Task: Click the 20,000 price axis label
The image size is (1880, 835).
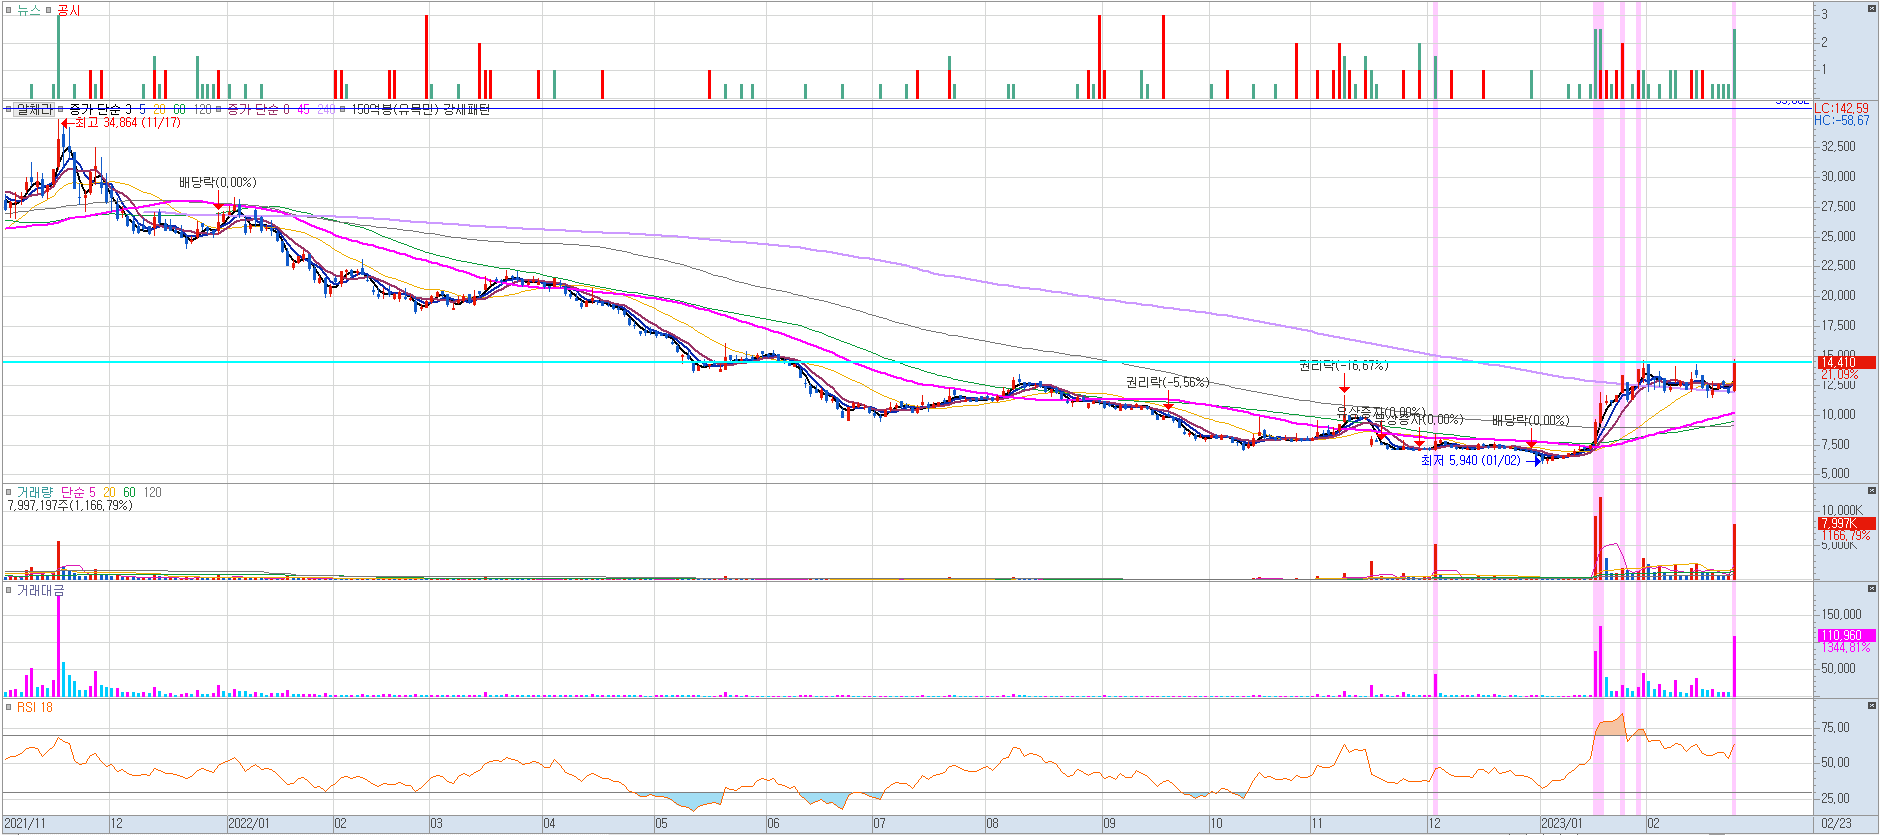Action: pos(1838,296)
